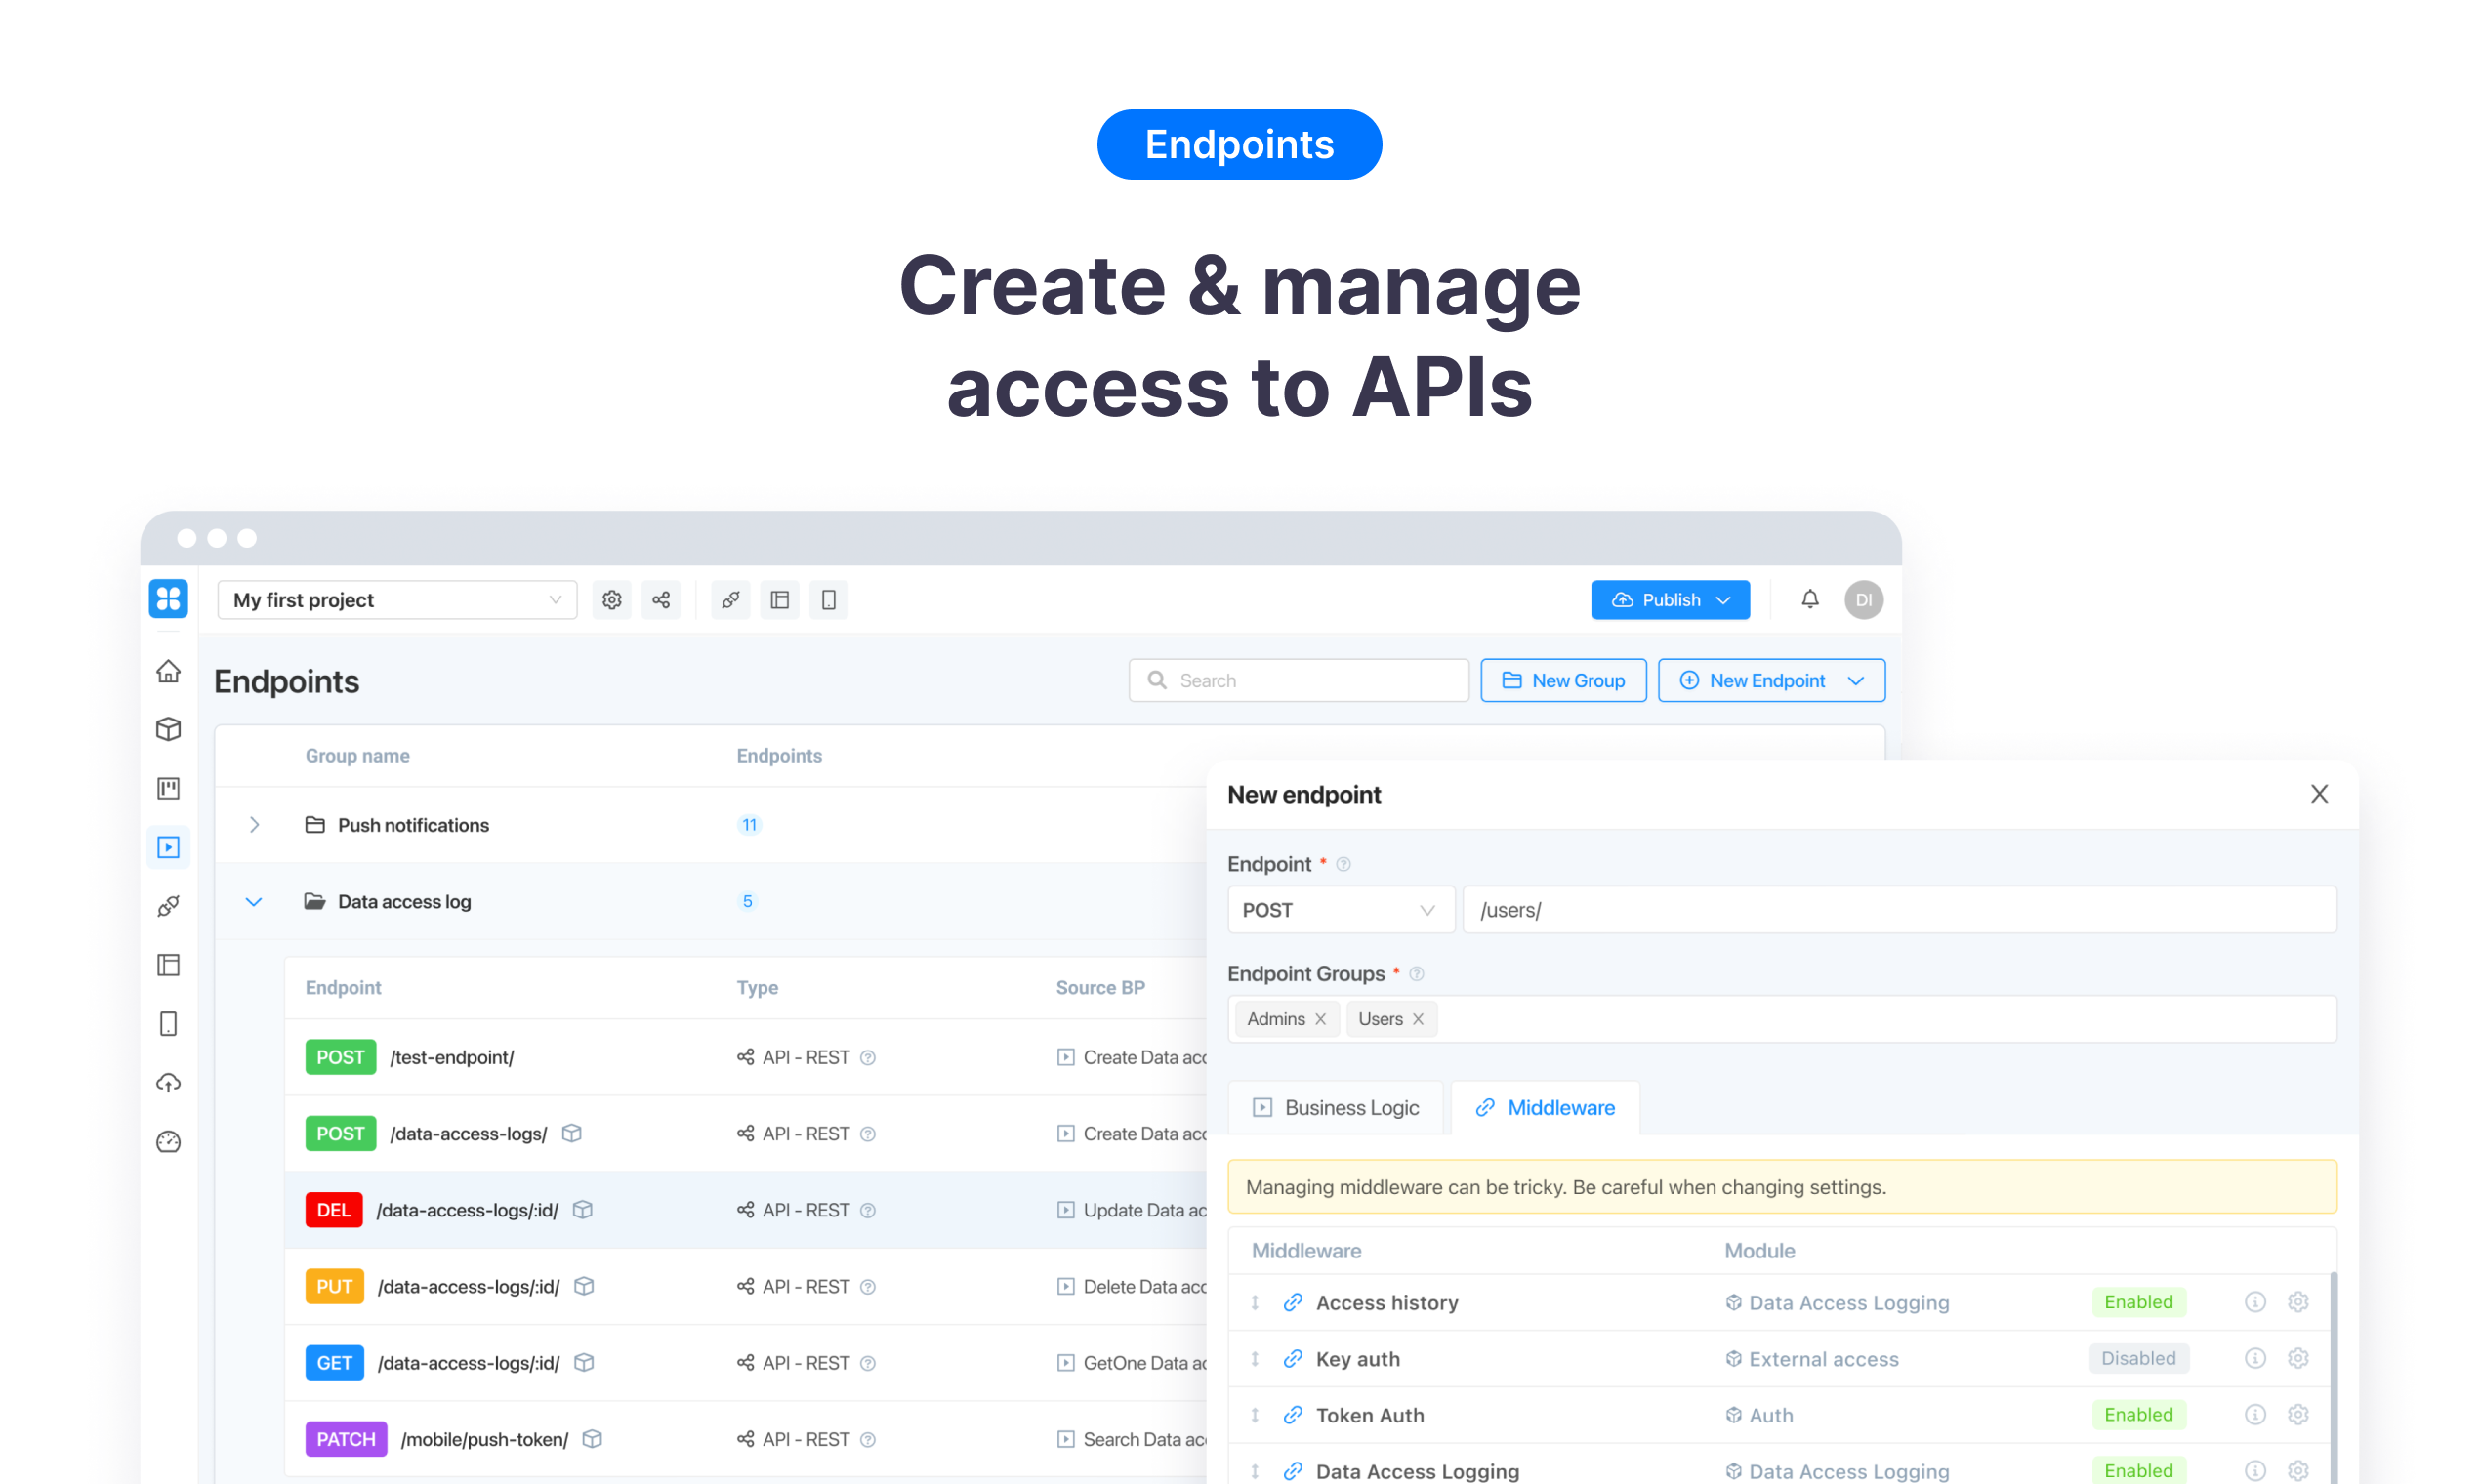Toggle Token Auth Enabled badge
Viewport: 2480px width, 1484px height.
click(2139, 1414)
